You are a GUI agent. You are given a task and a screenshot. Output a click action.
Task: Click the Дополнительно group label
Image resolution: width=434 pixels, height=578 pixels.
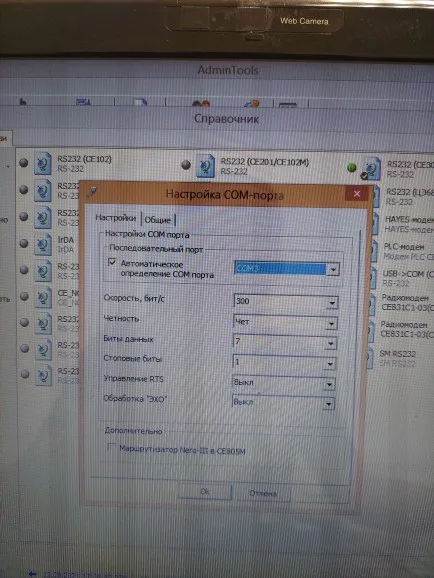click(x=133, y=431)
